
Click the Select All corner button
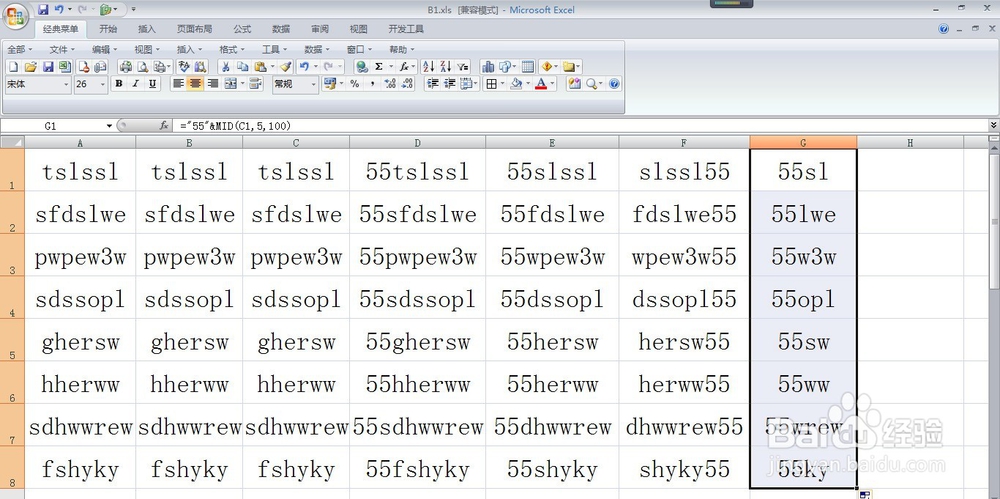coord(12,142)
